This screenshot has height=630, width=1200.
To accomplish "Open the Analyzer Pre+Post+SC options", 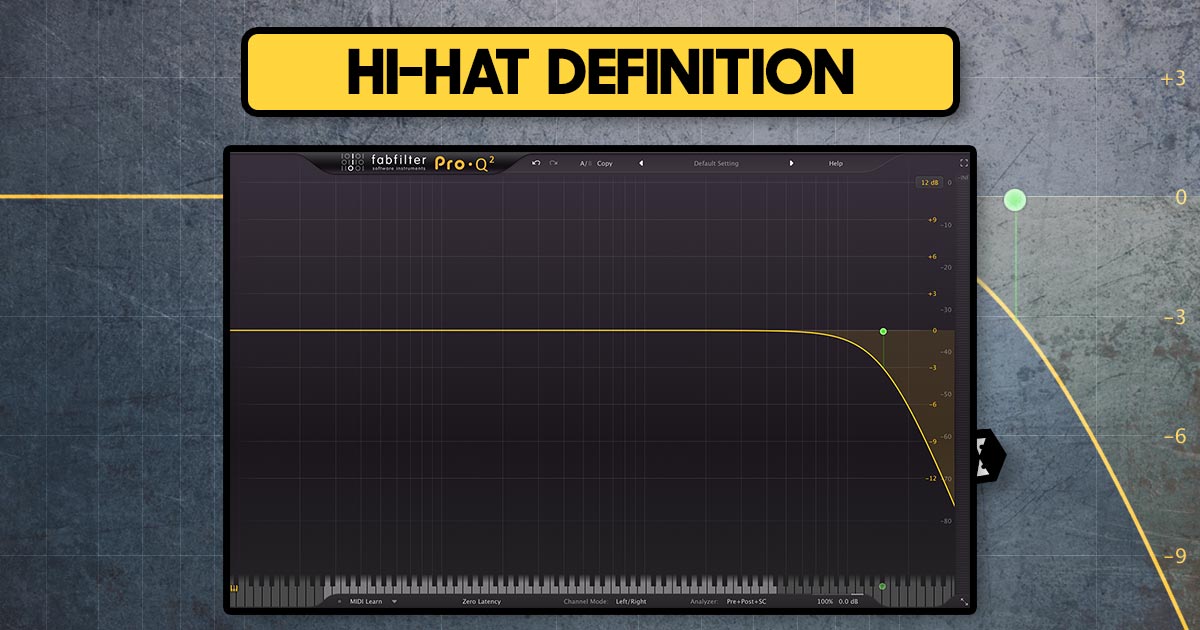I will tap(745, 600).
